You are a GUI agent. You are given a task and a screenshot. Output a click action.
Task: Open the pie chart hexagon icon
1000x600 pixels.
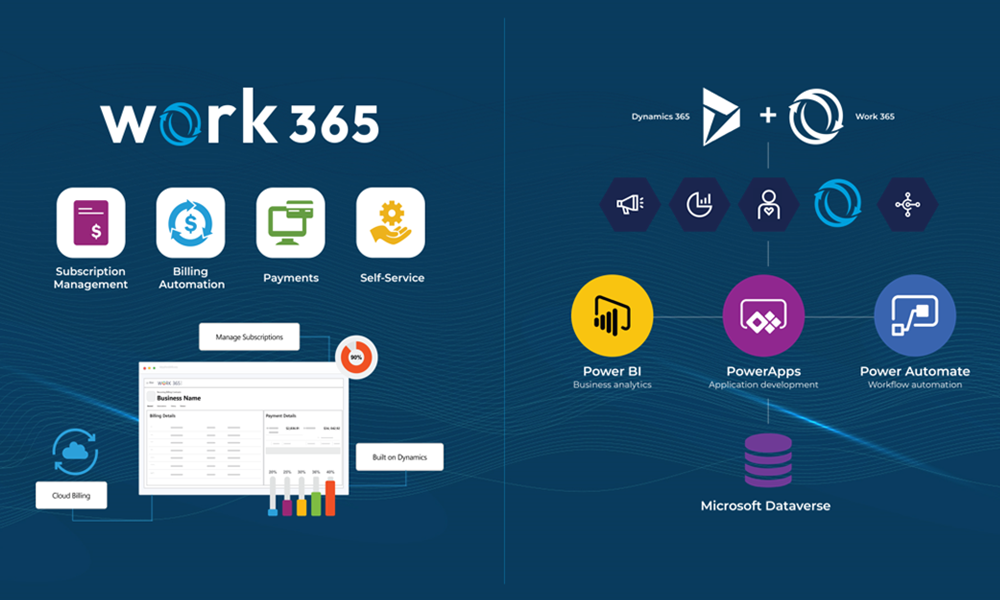coord(699,205)
